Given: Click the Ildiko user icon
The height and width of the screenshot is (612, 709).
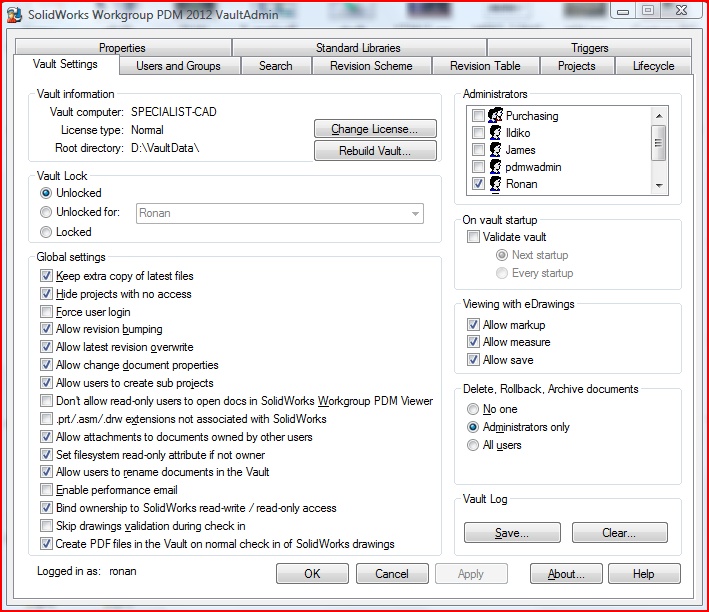Looking at the screenshot, I should [495, 133].
